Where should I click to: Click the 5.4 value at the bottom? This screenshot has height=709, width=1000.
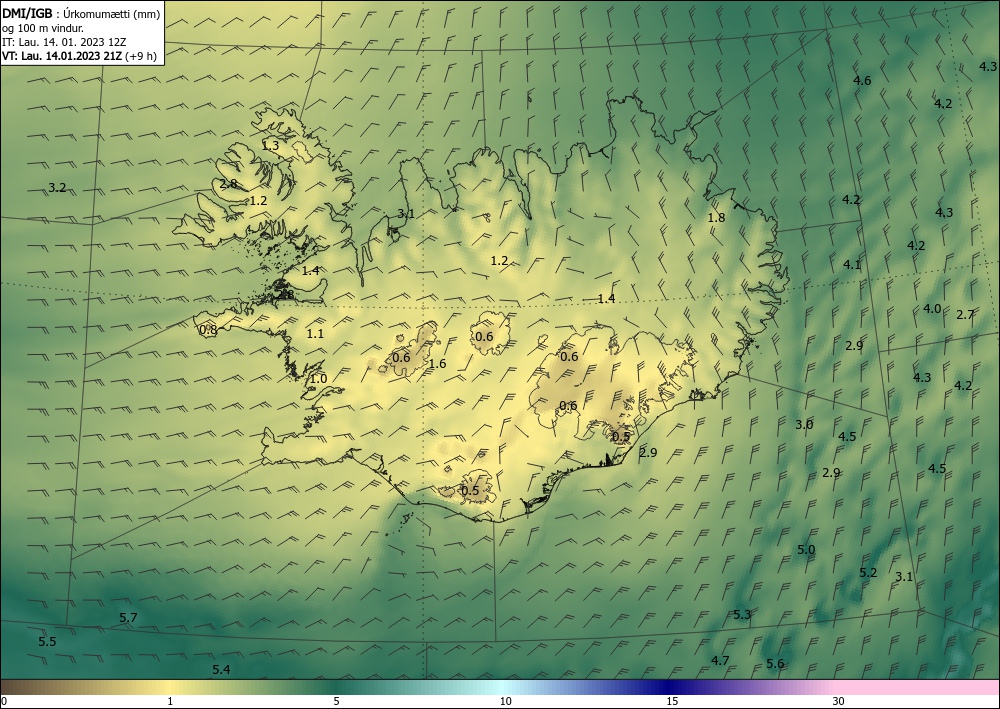[x=221, y=669]
